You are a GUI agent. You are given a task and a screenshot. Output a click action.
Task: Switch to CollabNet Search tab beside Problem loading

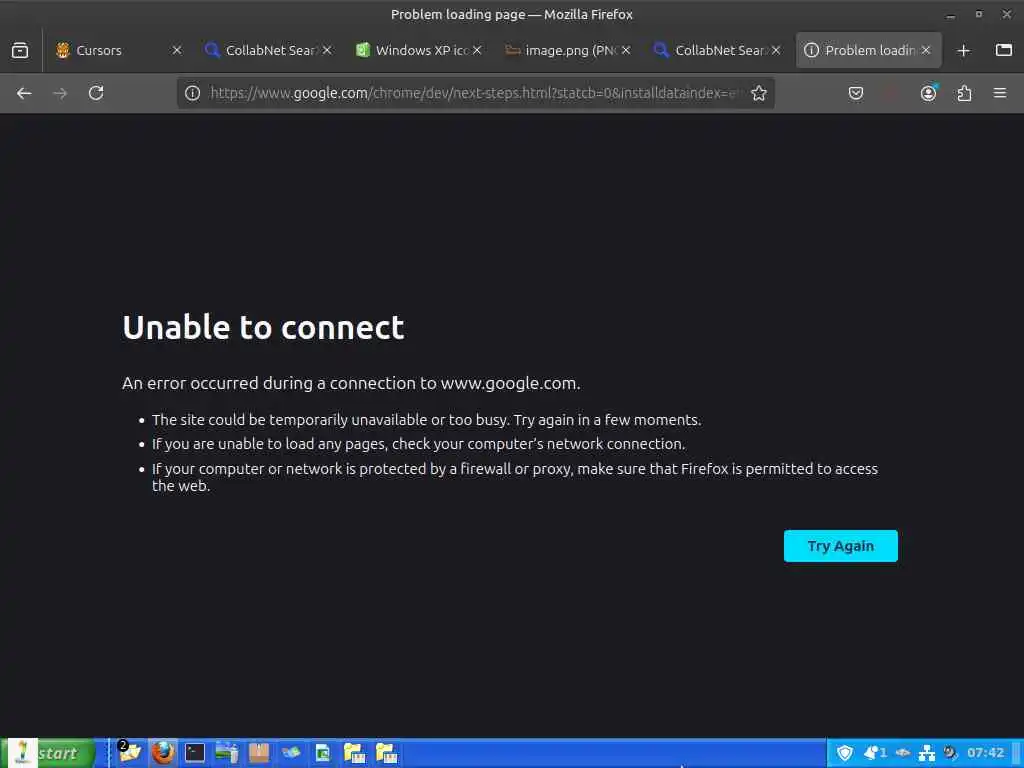(720, 50)
